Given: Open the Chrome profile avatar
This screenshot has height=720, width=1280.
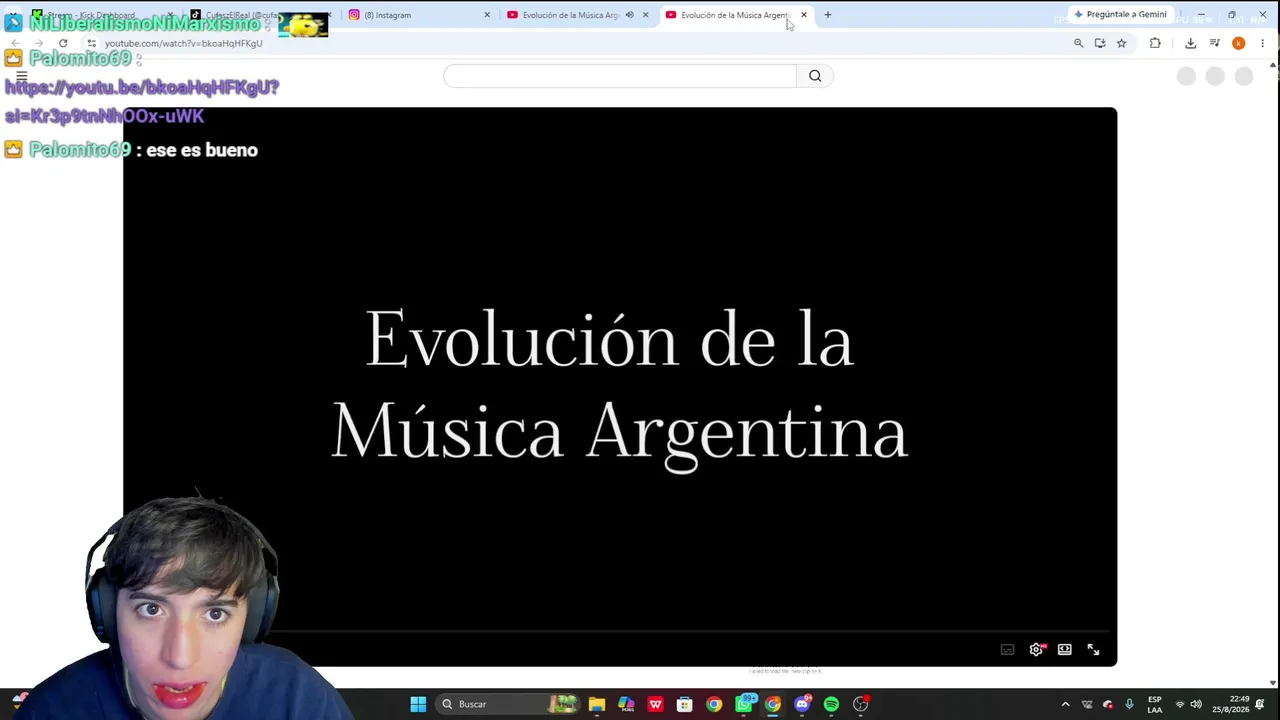Looking at the screenshot, I should [x=1238, y=43].
